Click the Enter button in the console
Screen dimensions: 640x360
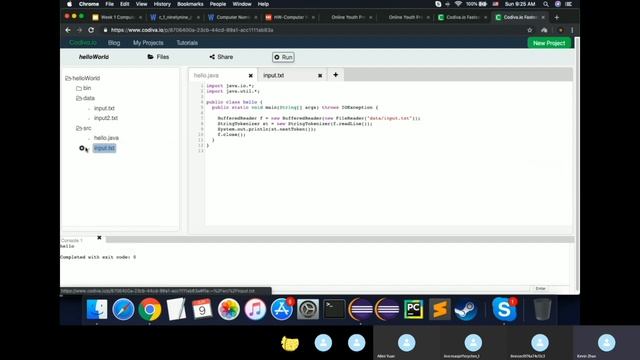540,289
